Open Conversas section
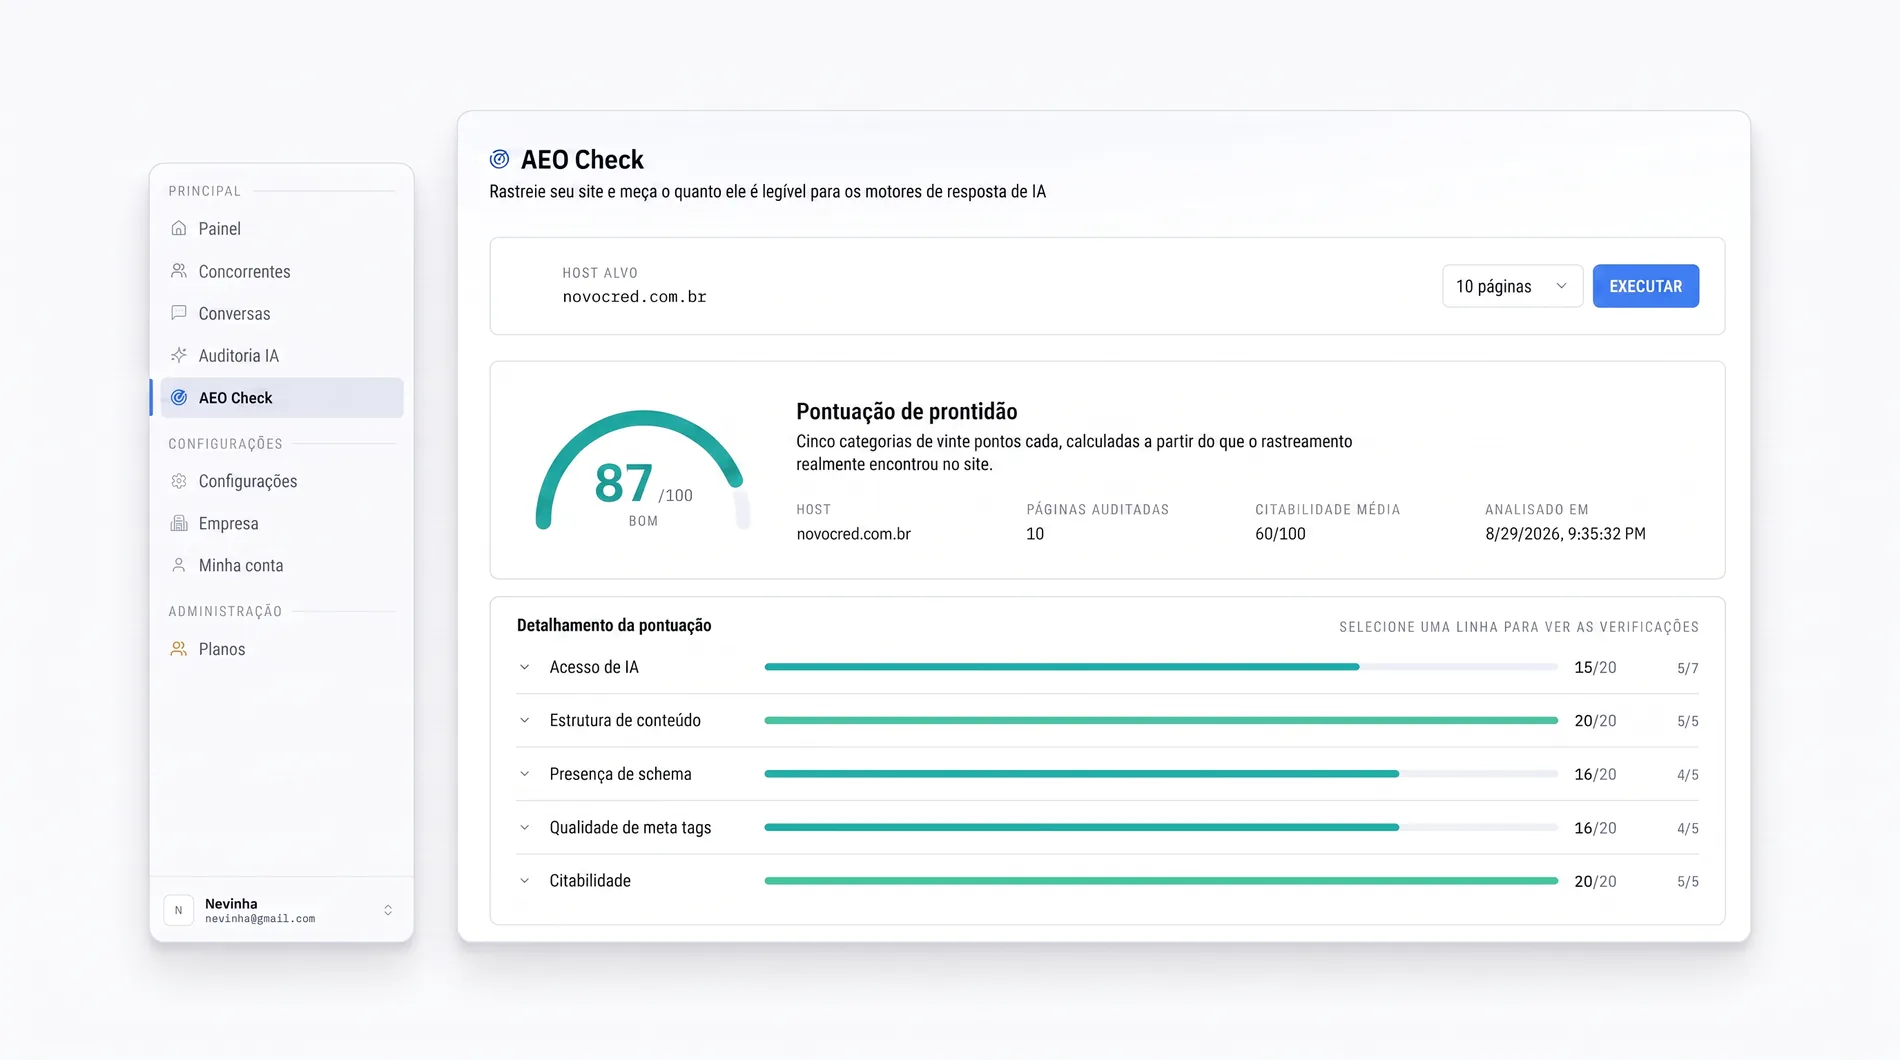1900x1060 pixels. tap(282, 313)
